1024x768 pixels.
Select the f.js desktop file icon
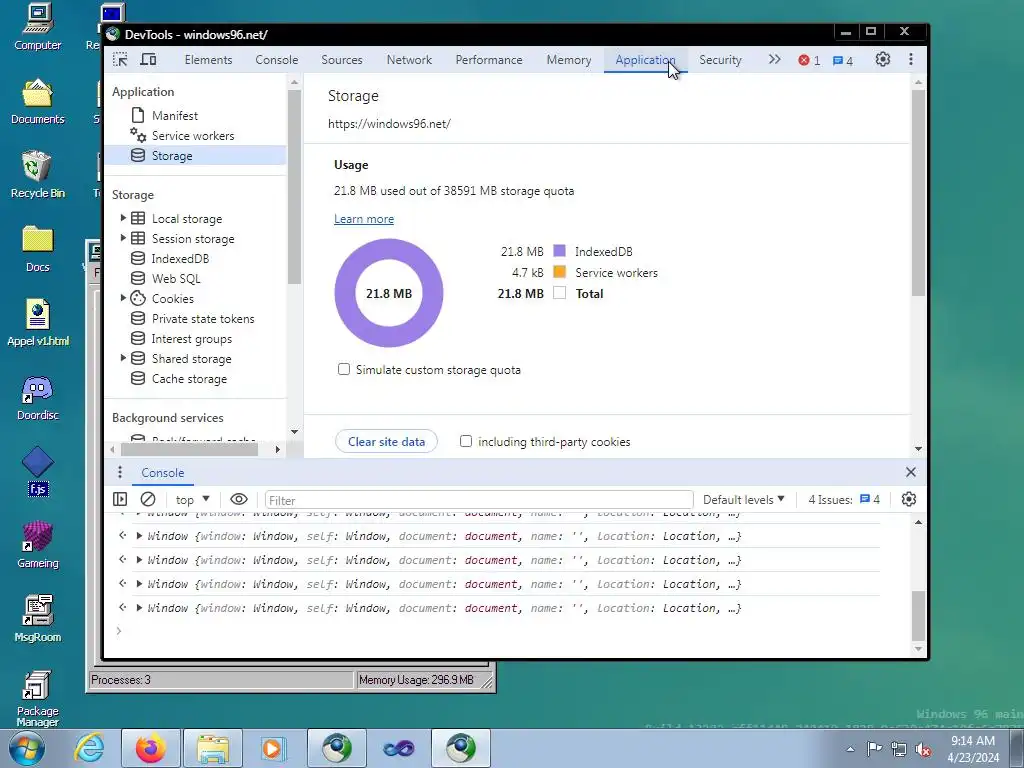pos(37,471)
